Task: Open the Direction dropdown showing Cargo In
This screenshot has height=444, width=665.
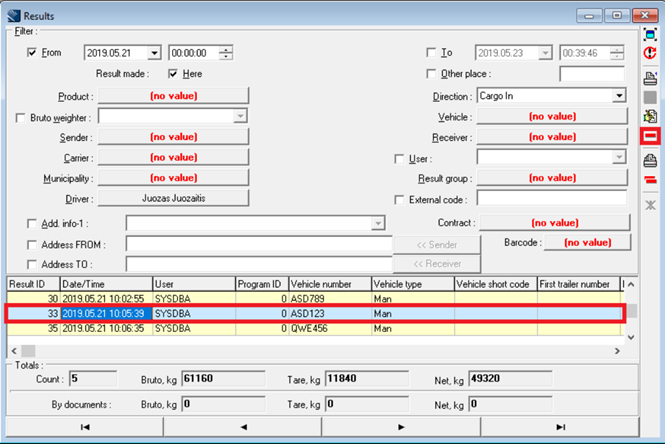Action: [x=619, y=96]
